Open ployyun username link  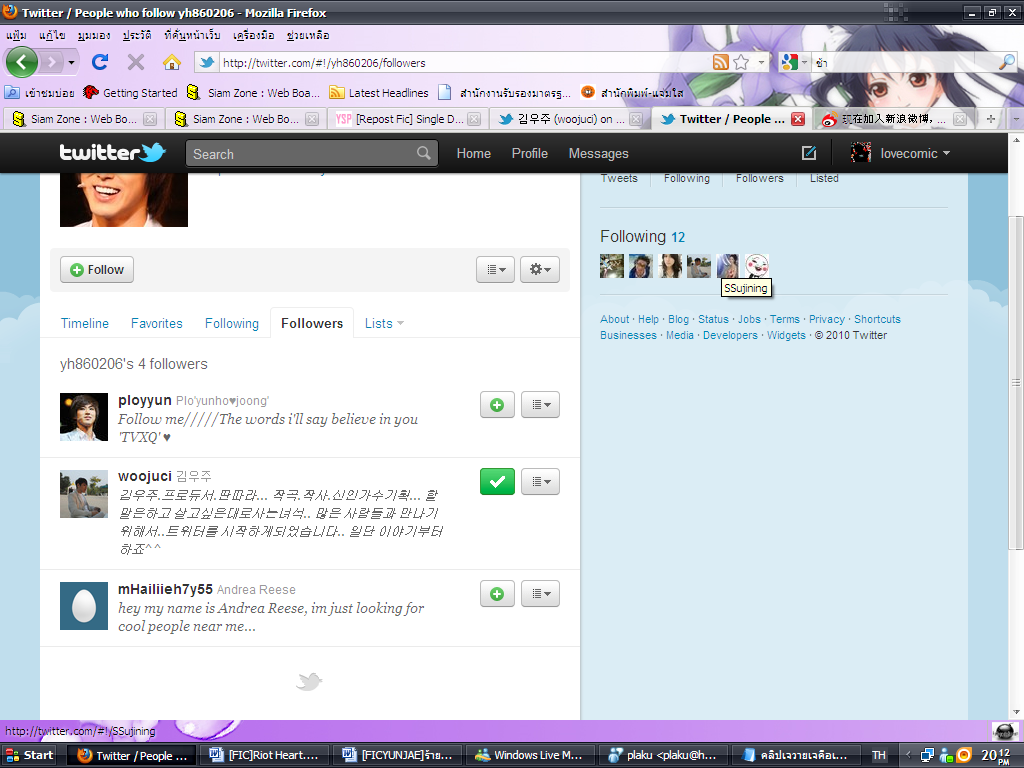144,400
